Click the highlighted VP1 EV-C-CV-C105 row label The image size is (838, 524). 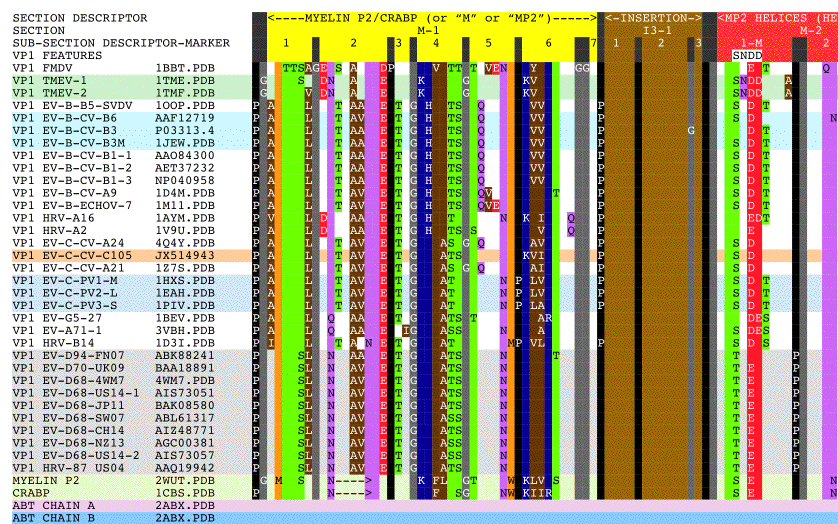pos(72,255)
